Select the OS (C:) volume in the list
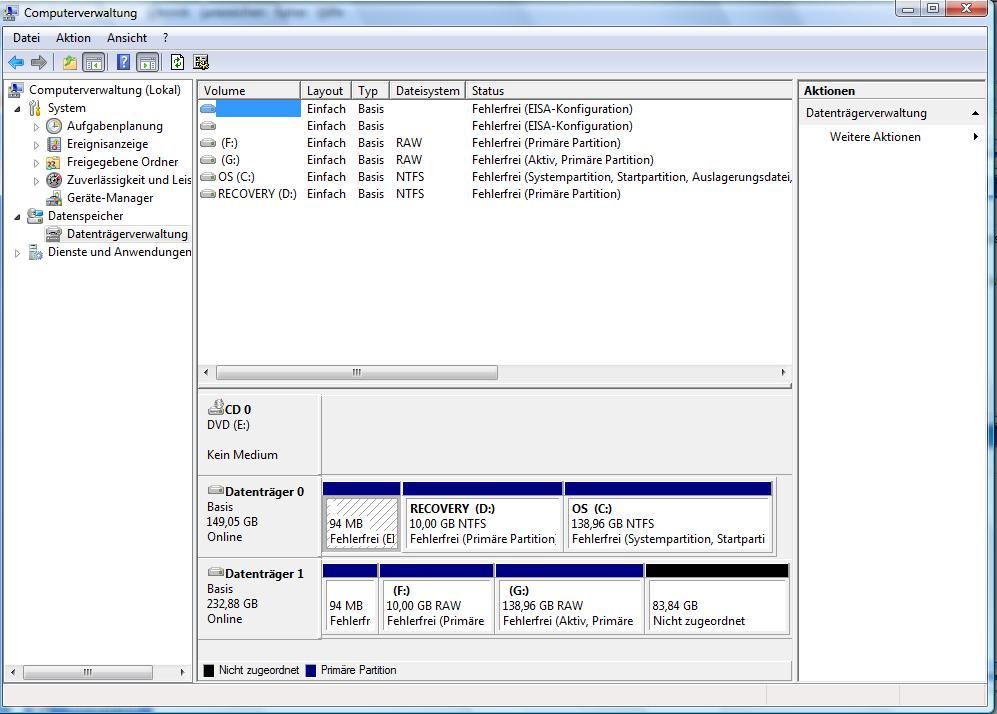Viewport: 997px width, 714px height. click(237, 177)
